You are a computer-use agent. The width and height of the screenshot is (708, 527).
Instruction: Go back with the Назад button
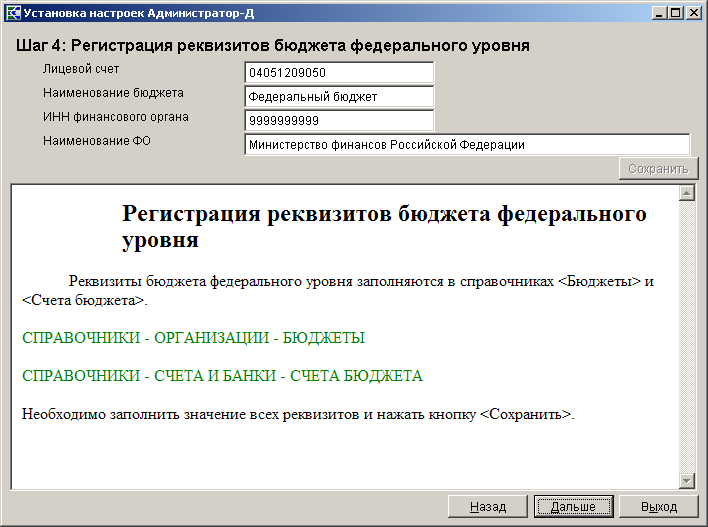488,507
